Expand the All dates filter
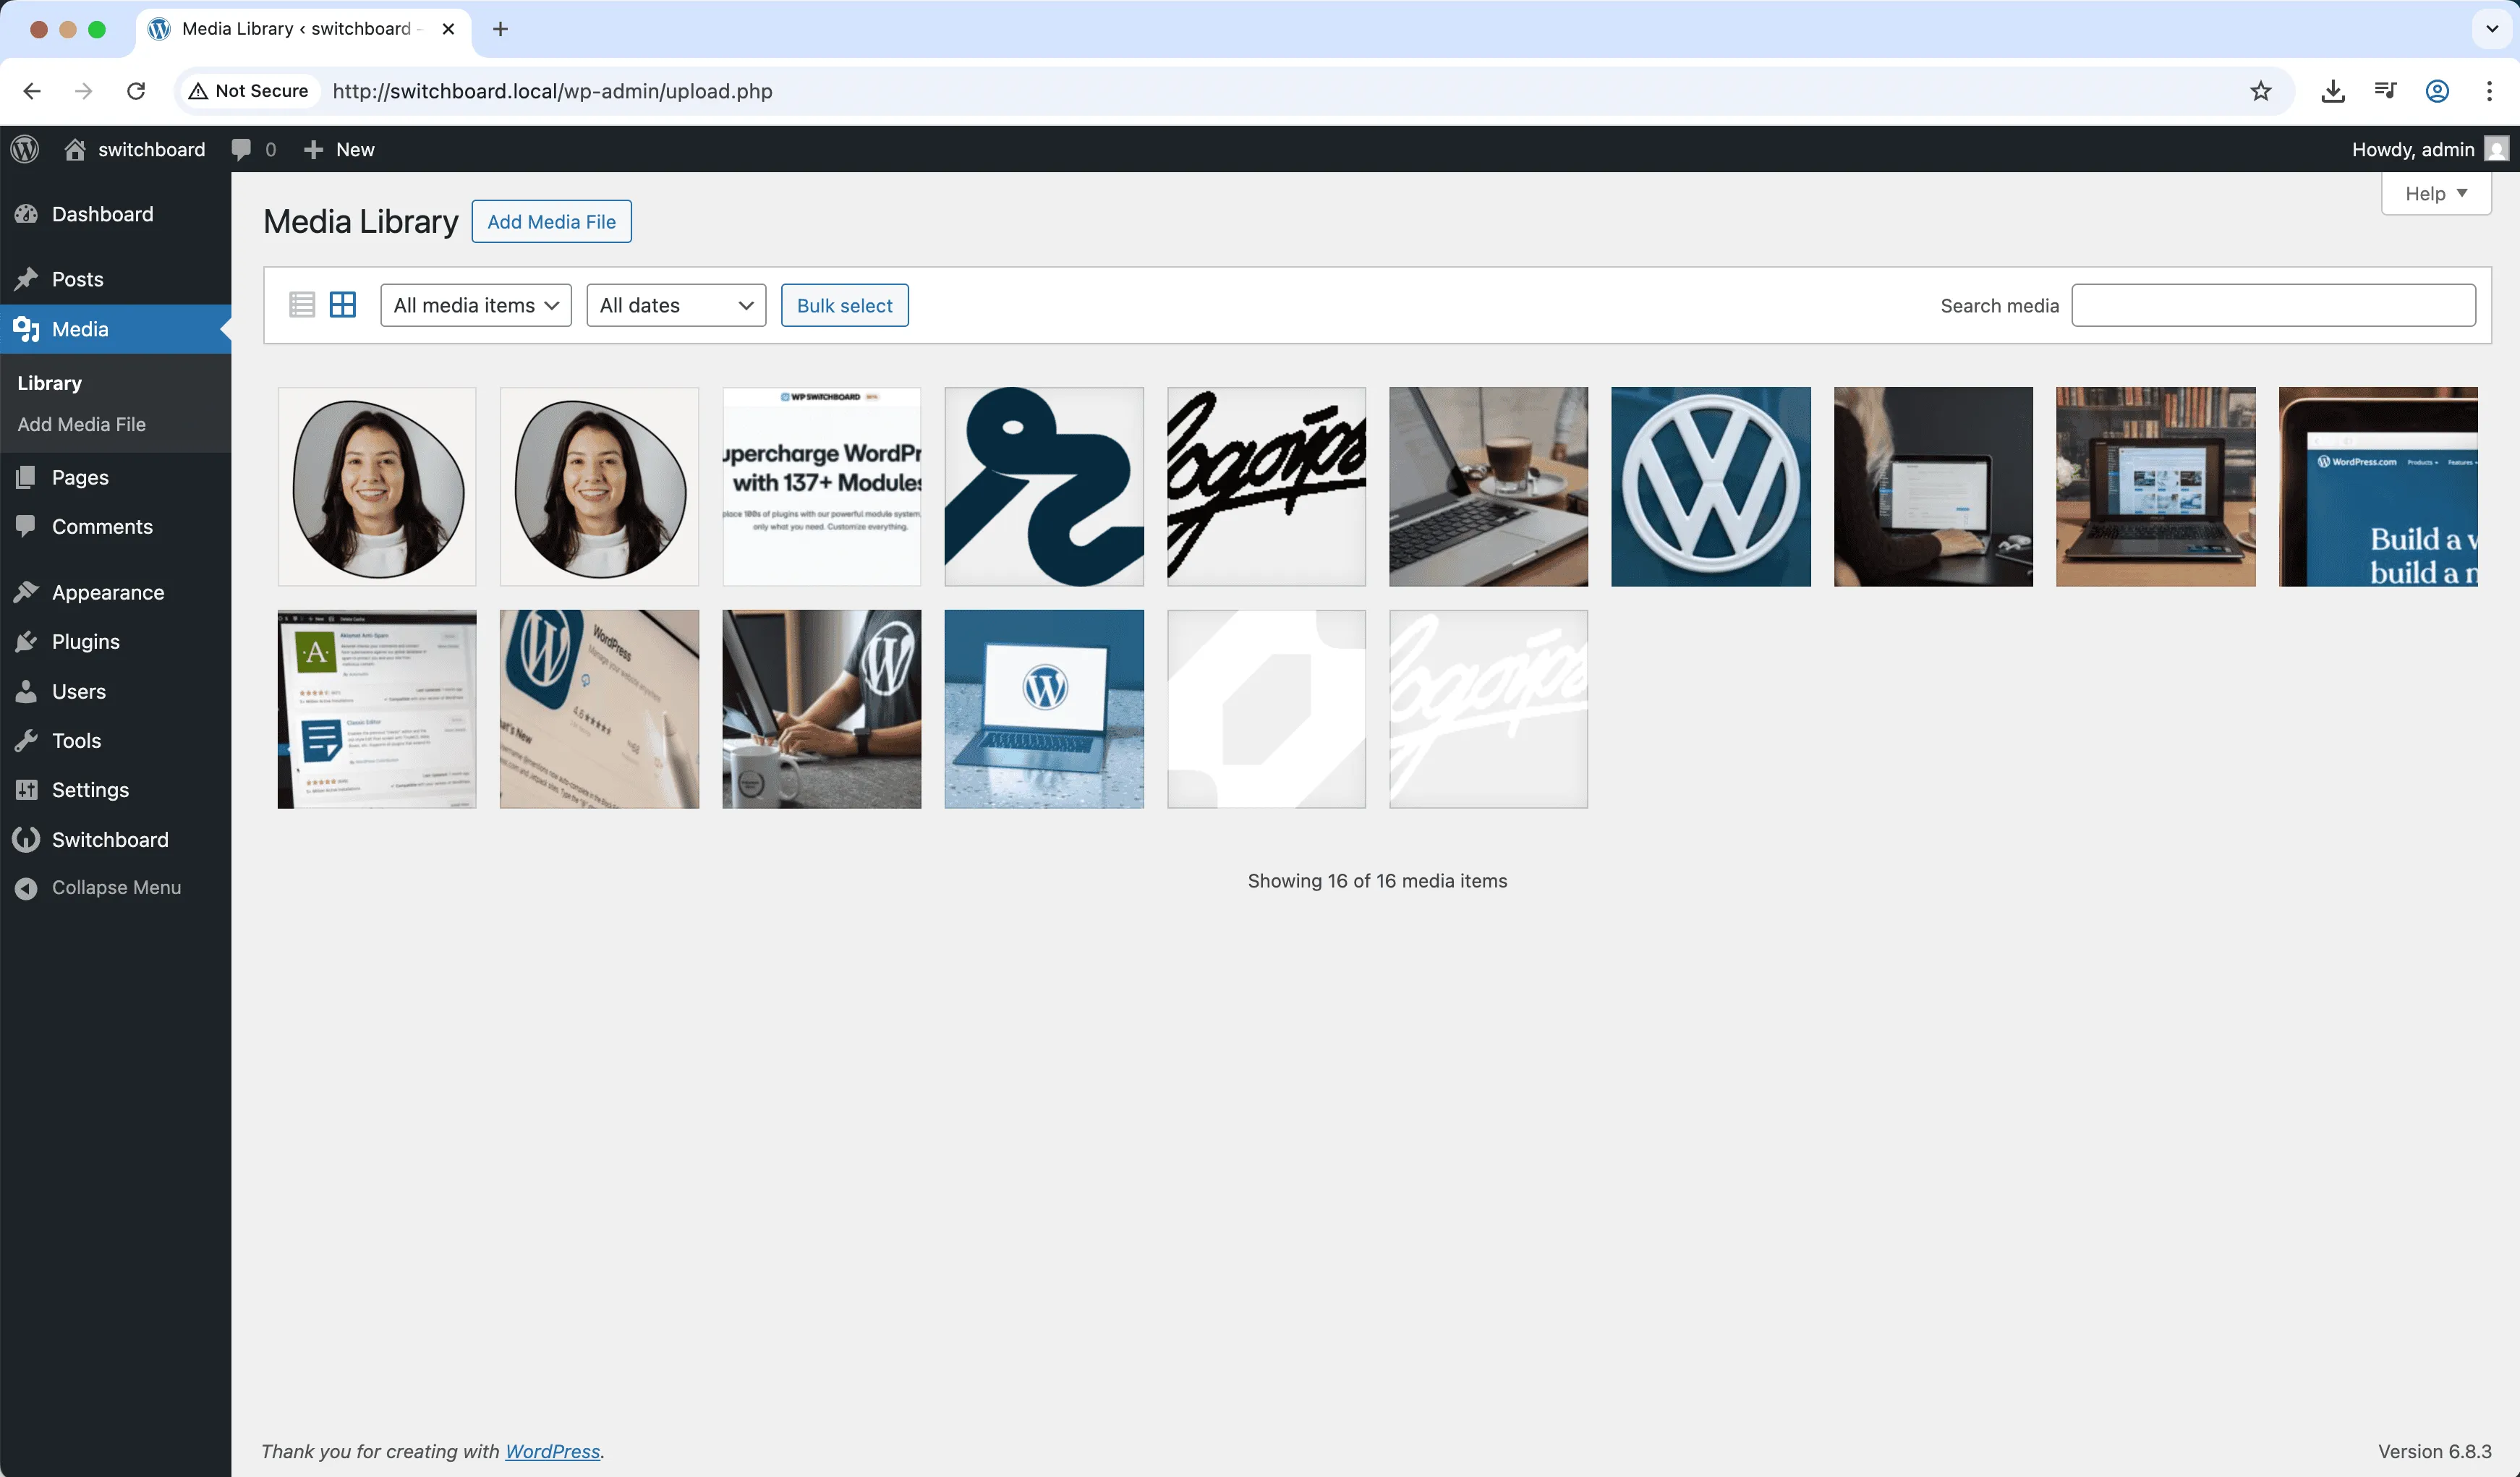Screen dimensions: 2520x1477 point(675,305)
